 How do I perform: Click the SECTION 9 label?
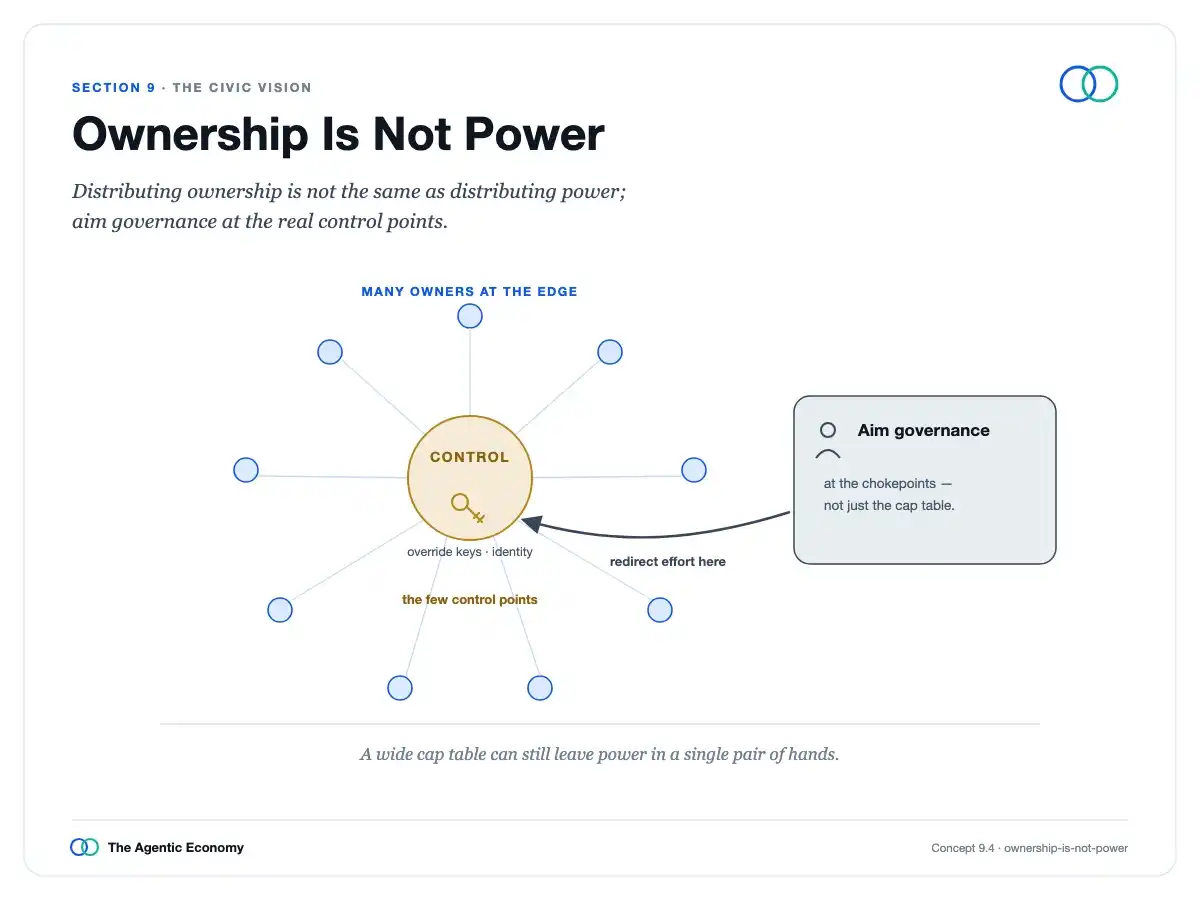(x=113, y=88)
